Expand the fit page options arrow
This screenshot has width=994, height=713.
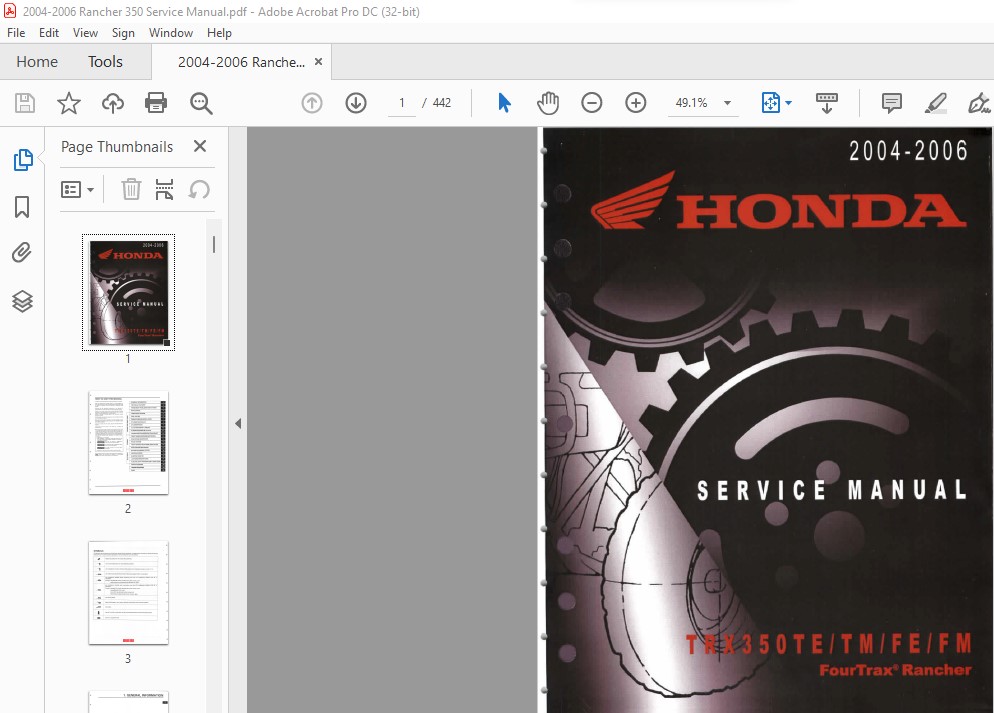pos(789,103)
